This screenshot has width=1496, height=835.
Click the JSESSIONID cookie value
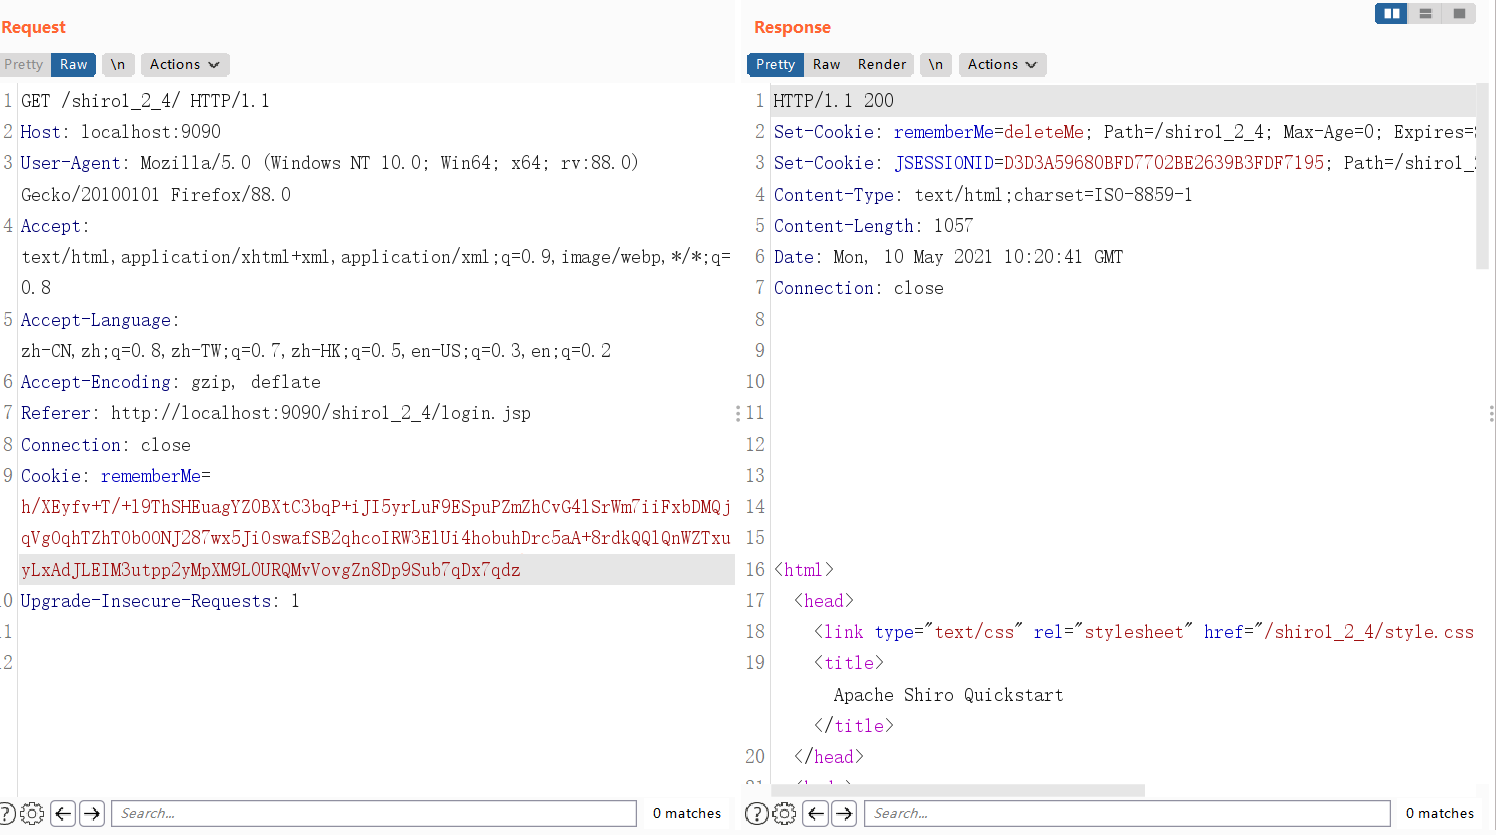pos(1164,163)
